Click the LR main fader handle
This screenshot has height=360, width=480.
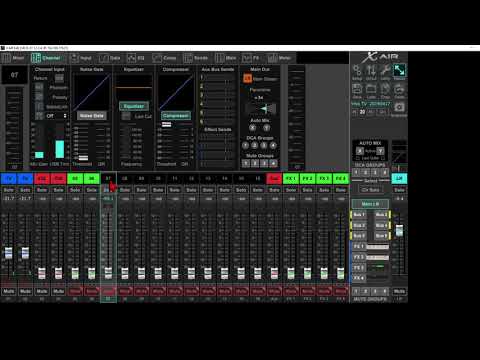(399, 230)
